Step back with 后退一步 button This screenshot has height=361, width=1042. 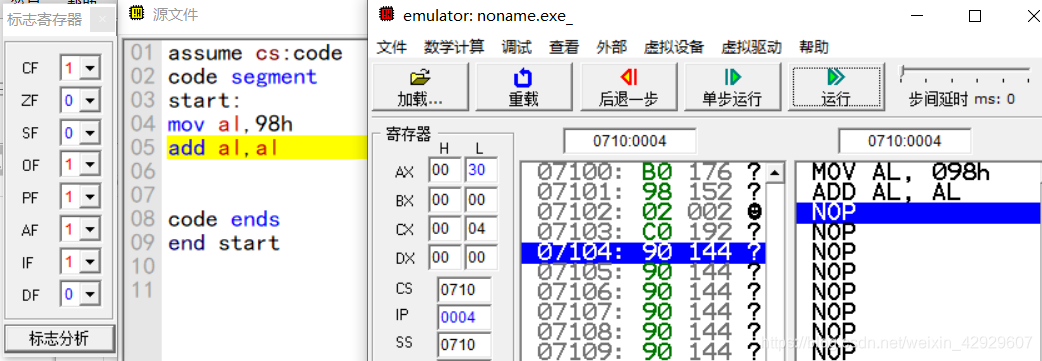[x=628, y=86]
